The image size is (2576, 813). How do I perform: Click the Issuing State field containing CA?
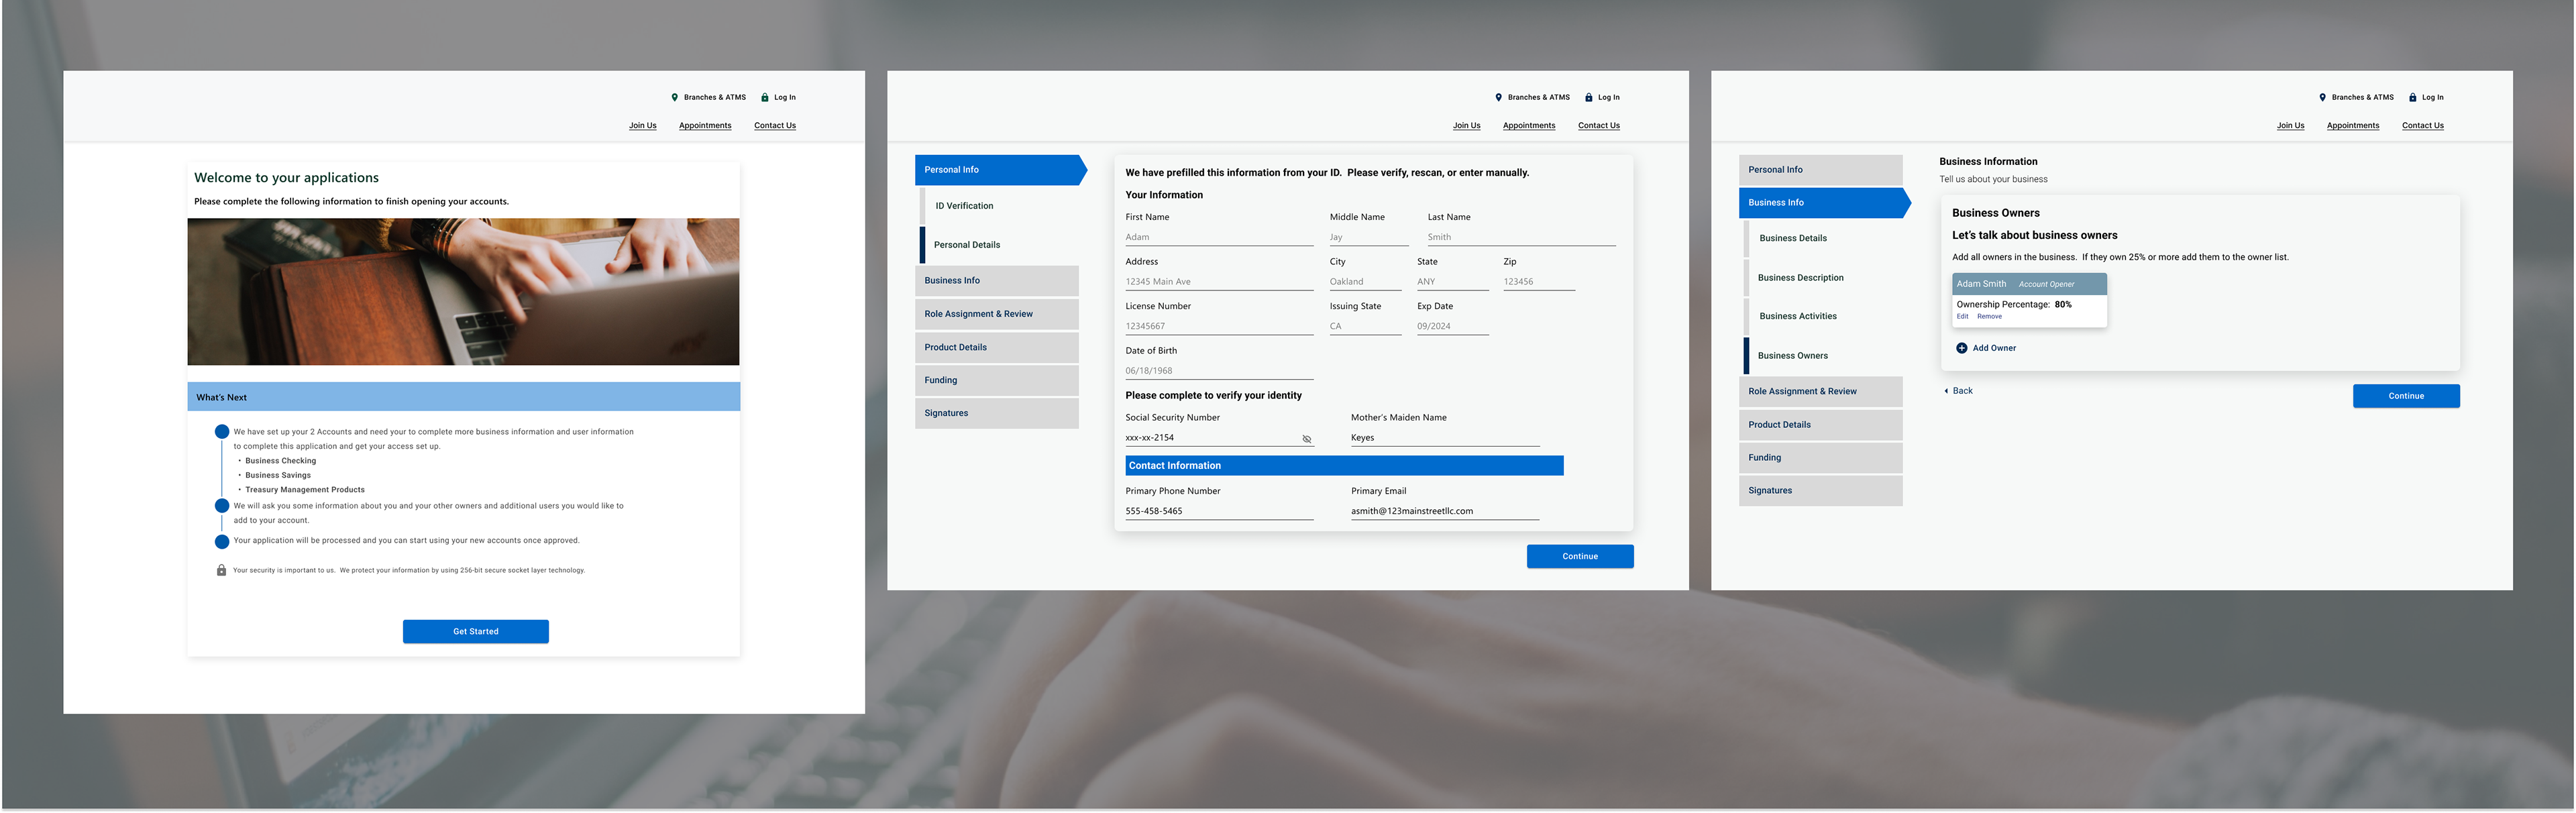click(1365, 326)
